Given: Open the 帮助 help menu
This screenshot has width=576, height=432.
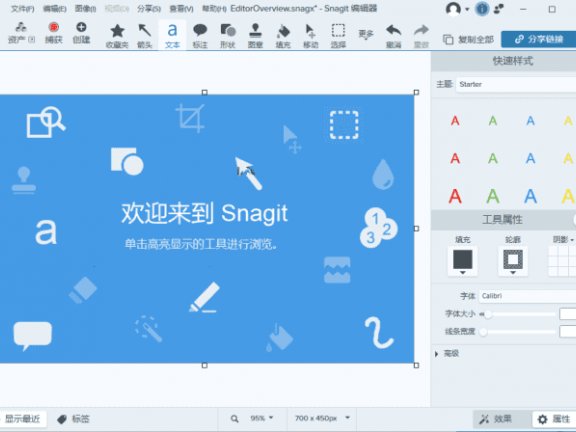Looking at the screenshot, I should coord(214,8).
